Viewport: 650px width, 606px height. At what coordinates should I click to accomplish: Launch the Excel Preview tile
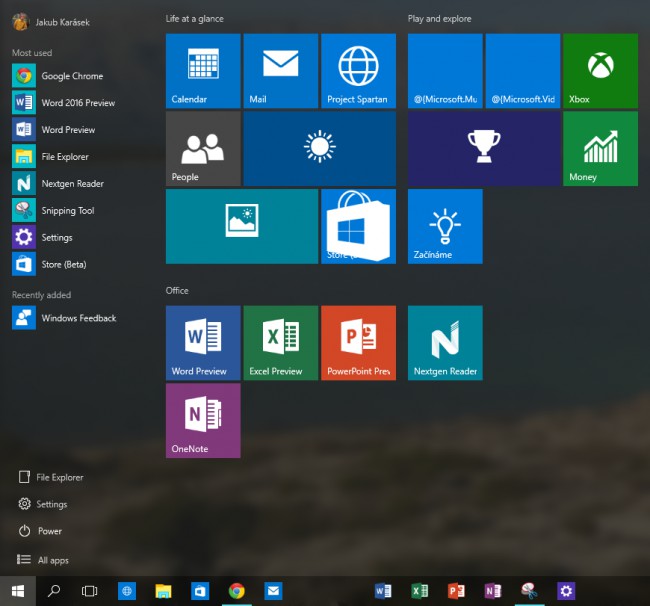[x=281, y=343]
